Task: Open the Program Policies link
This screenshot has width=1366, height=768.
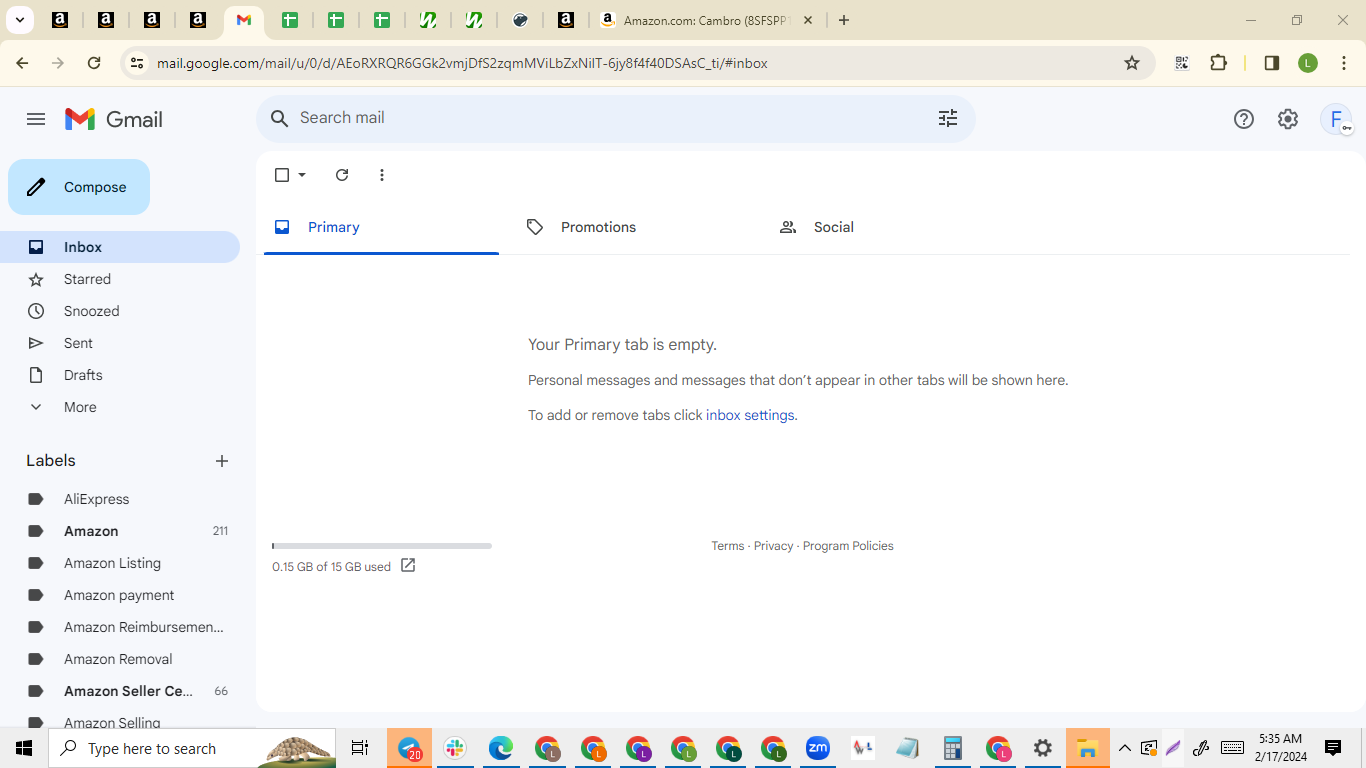Action: tap(848, 546)
